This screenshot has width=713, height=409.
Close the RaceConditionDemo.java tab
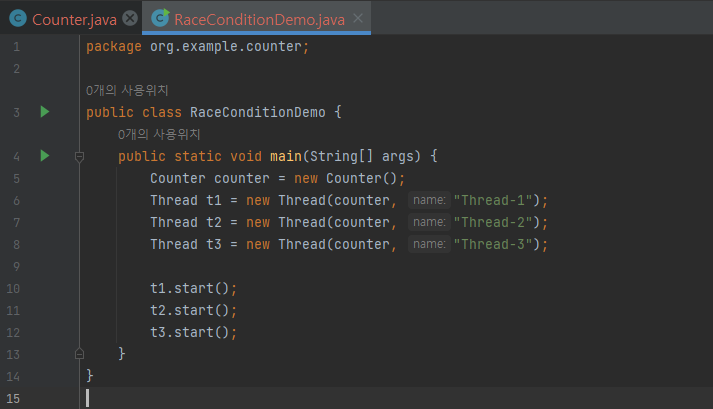click(x=358, y=18)
